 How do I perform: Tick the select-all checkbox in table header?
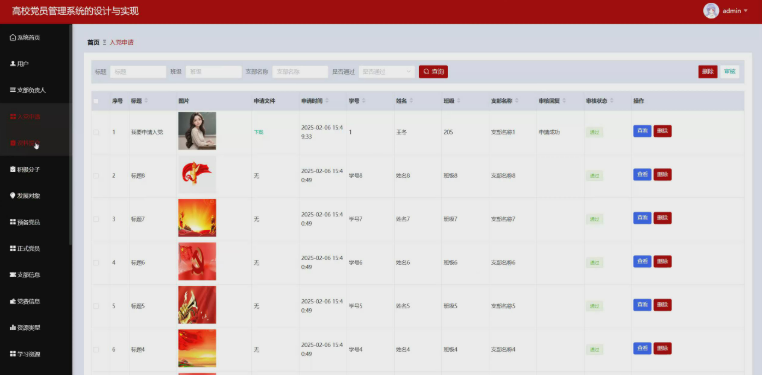(96, 101)
